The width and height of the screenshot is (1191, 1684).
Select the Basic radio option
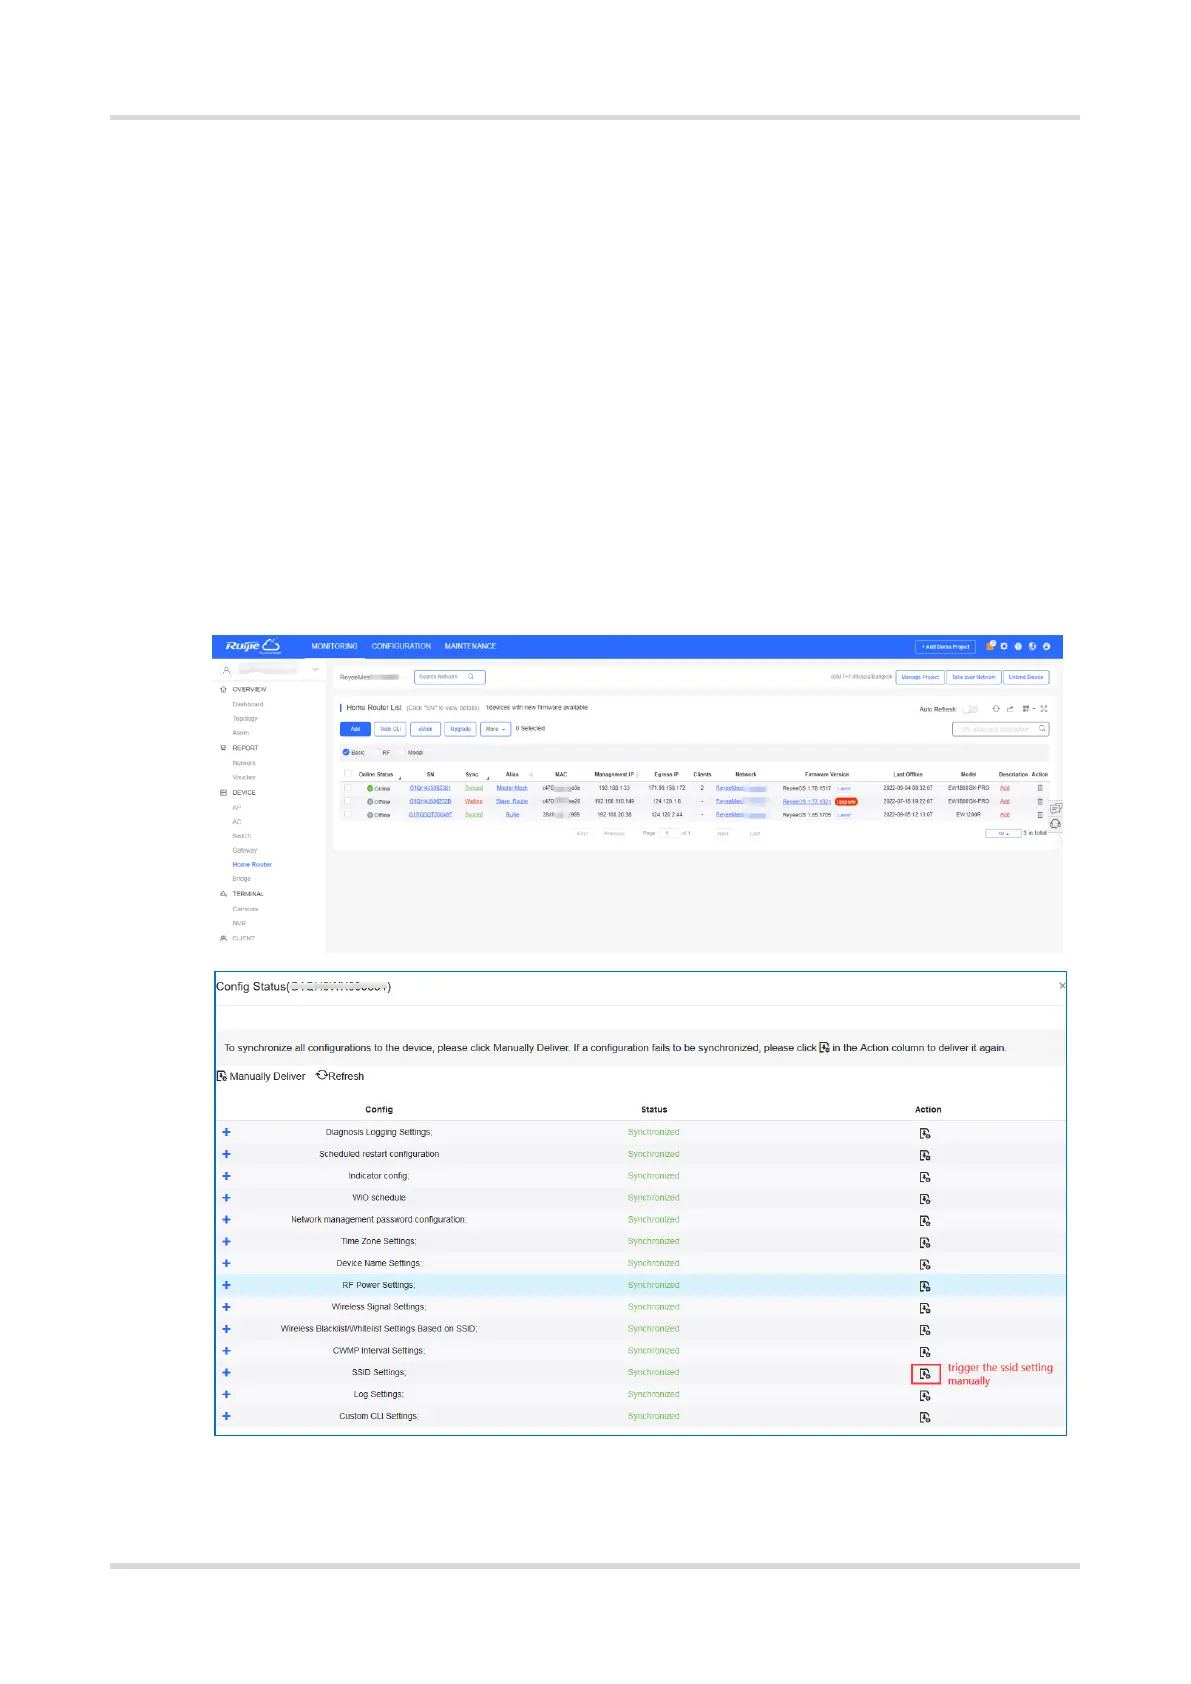coord(347,752)
